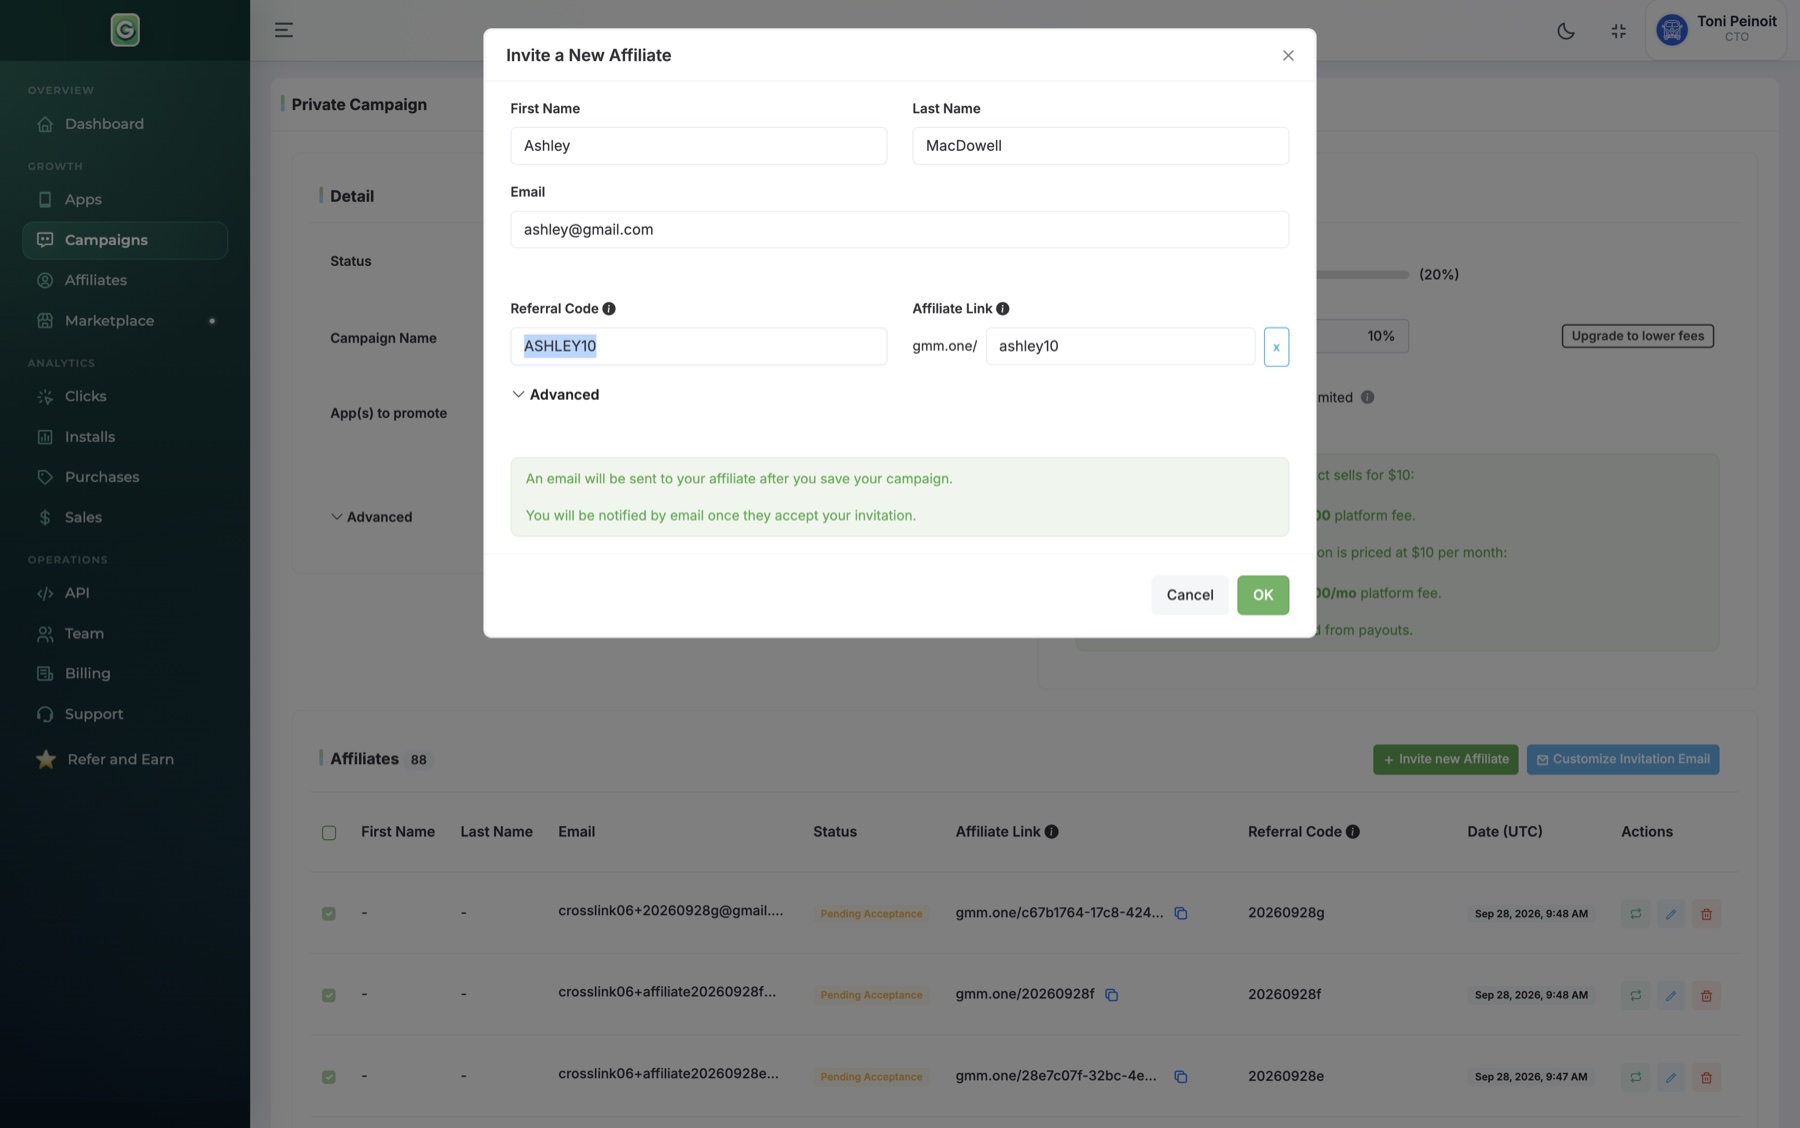Click the First Name field containing Ashley
The image size is (1800, 1128).
click(x=698, y=146)
